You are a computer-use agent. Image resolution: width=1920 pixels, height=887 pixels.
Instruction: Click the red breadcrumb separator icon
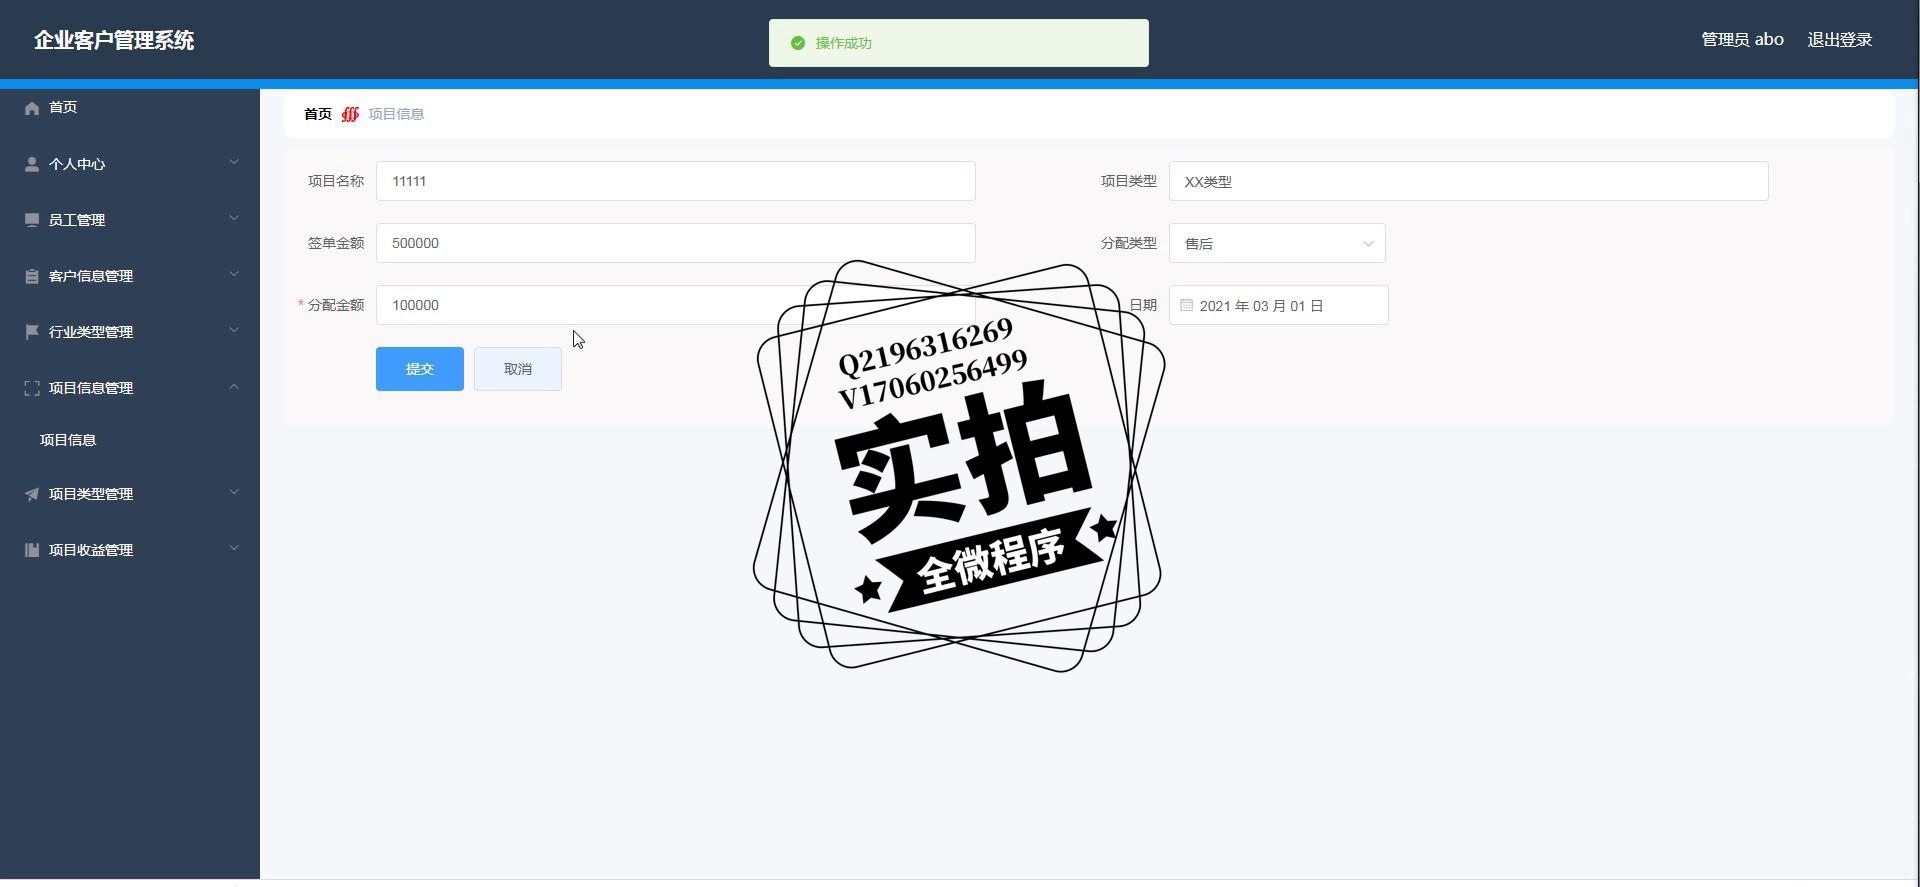click(x=350, y=114)
